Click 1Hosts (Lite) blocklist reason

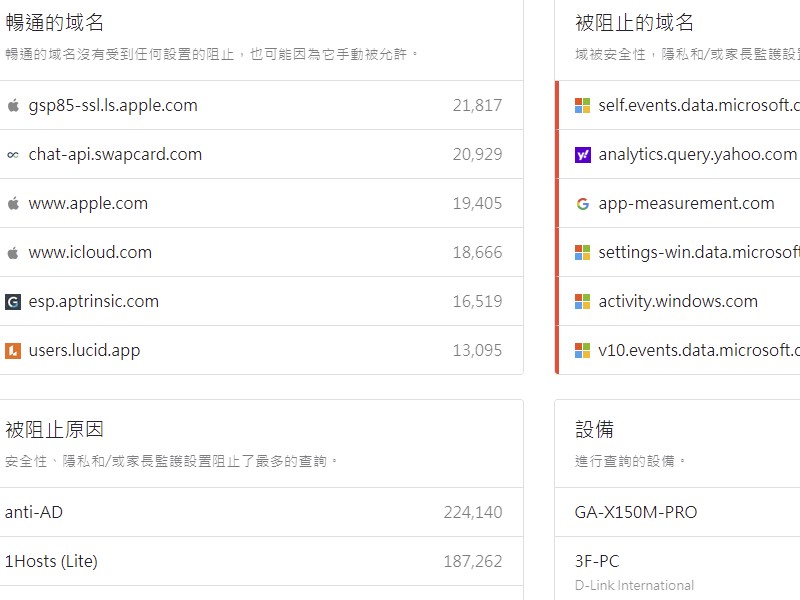51,561
